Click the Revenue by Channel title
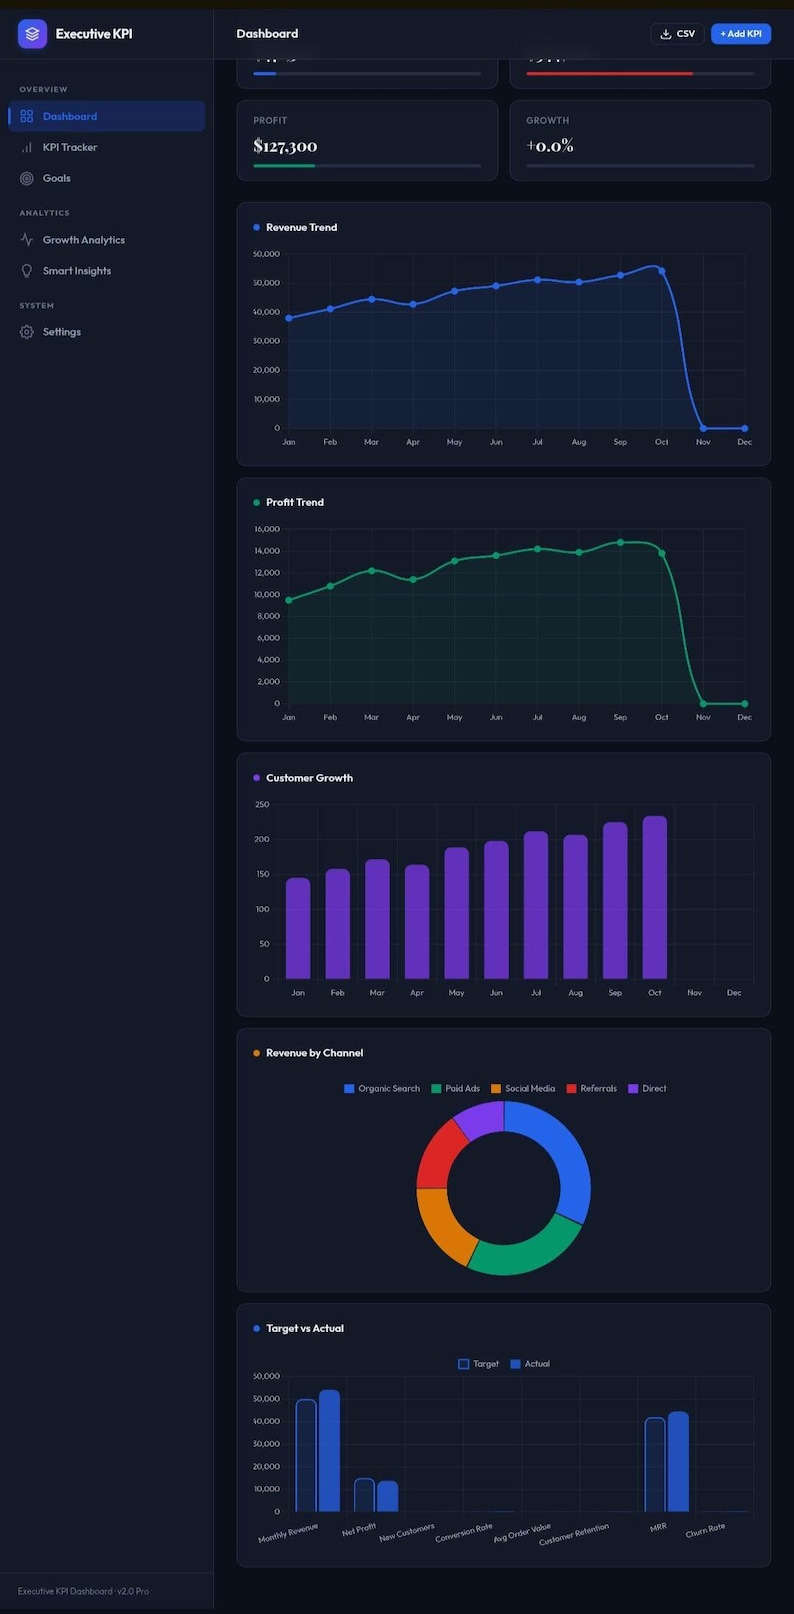 click(x=314, y=1053)
